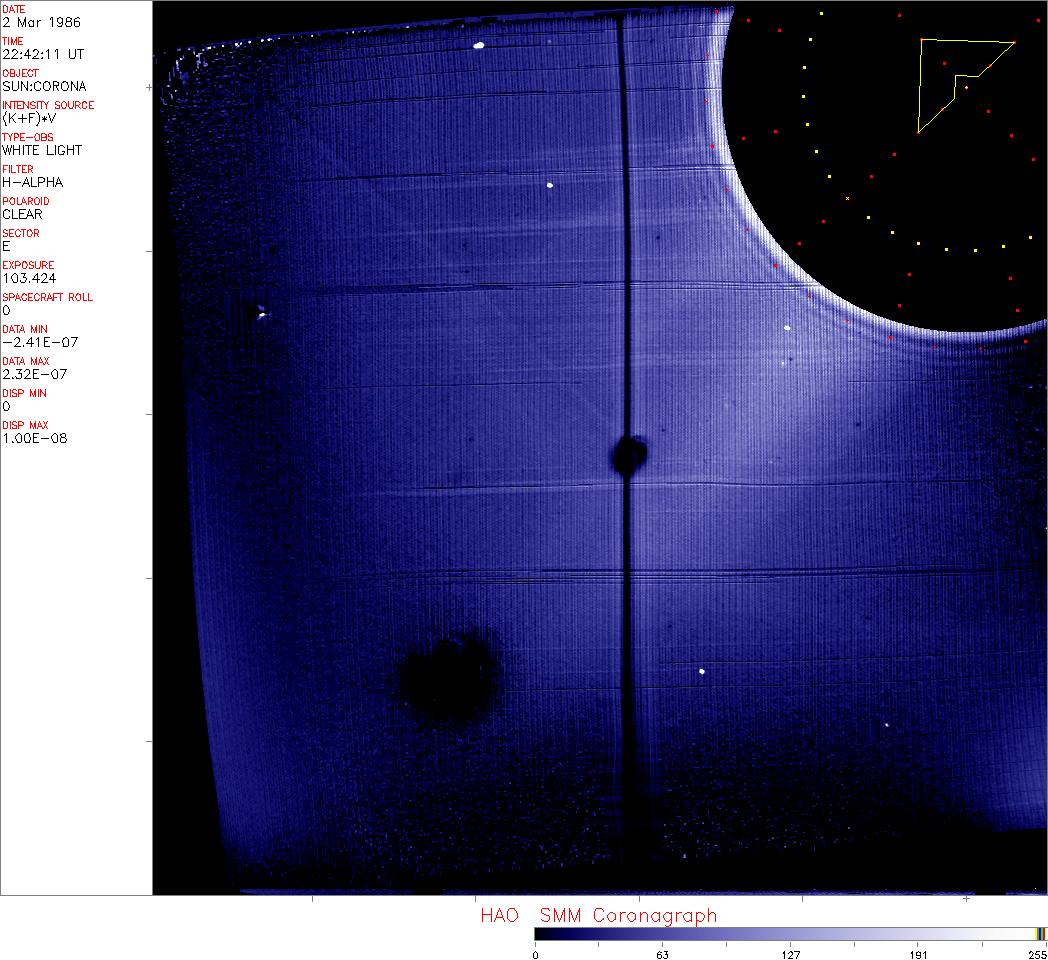Screen dimensions: 1048x960
Task: Select the bright white spot near the image top edge
Action: click(x=479, y=45)
